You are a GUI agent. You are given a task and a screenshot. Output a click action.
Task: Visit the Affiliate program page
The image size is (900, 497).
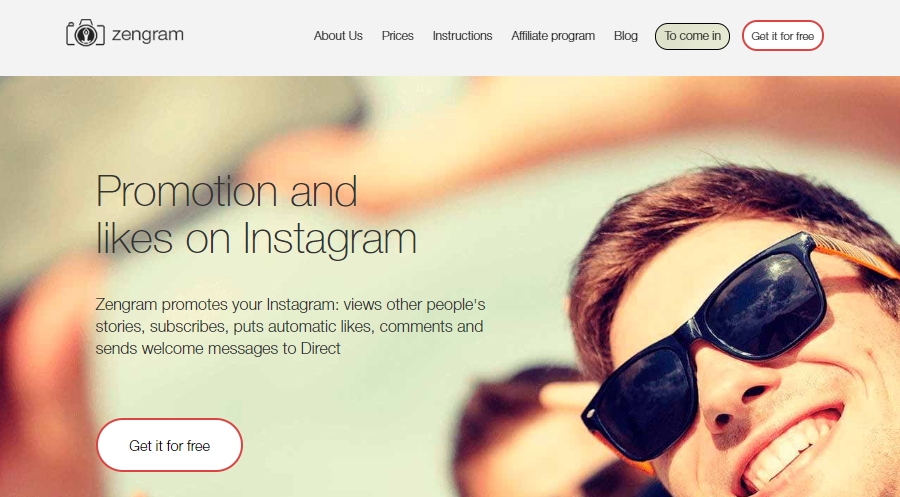(553, 36)
